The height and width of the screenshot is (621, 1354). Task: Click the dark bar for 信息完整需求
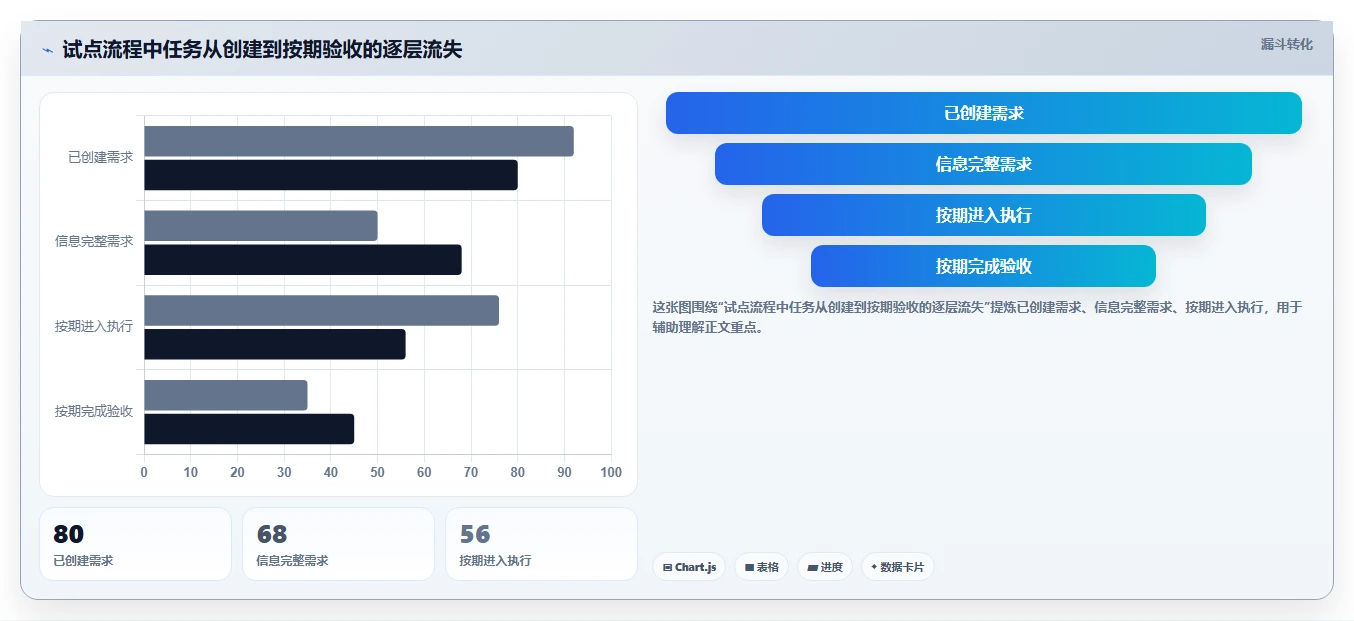point(303,260)
